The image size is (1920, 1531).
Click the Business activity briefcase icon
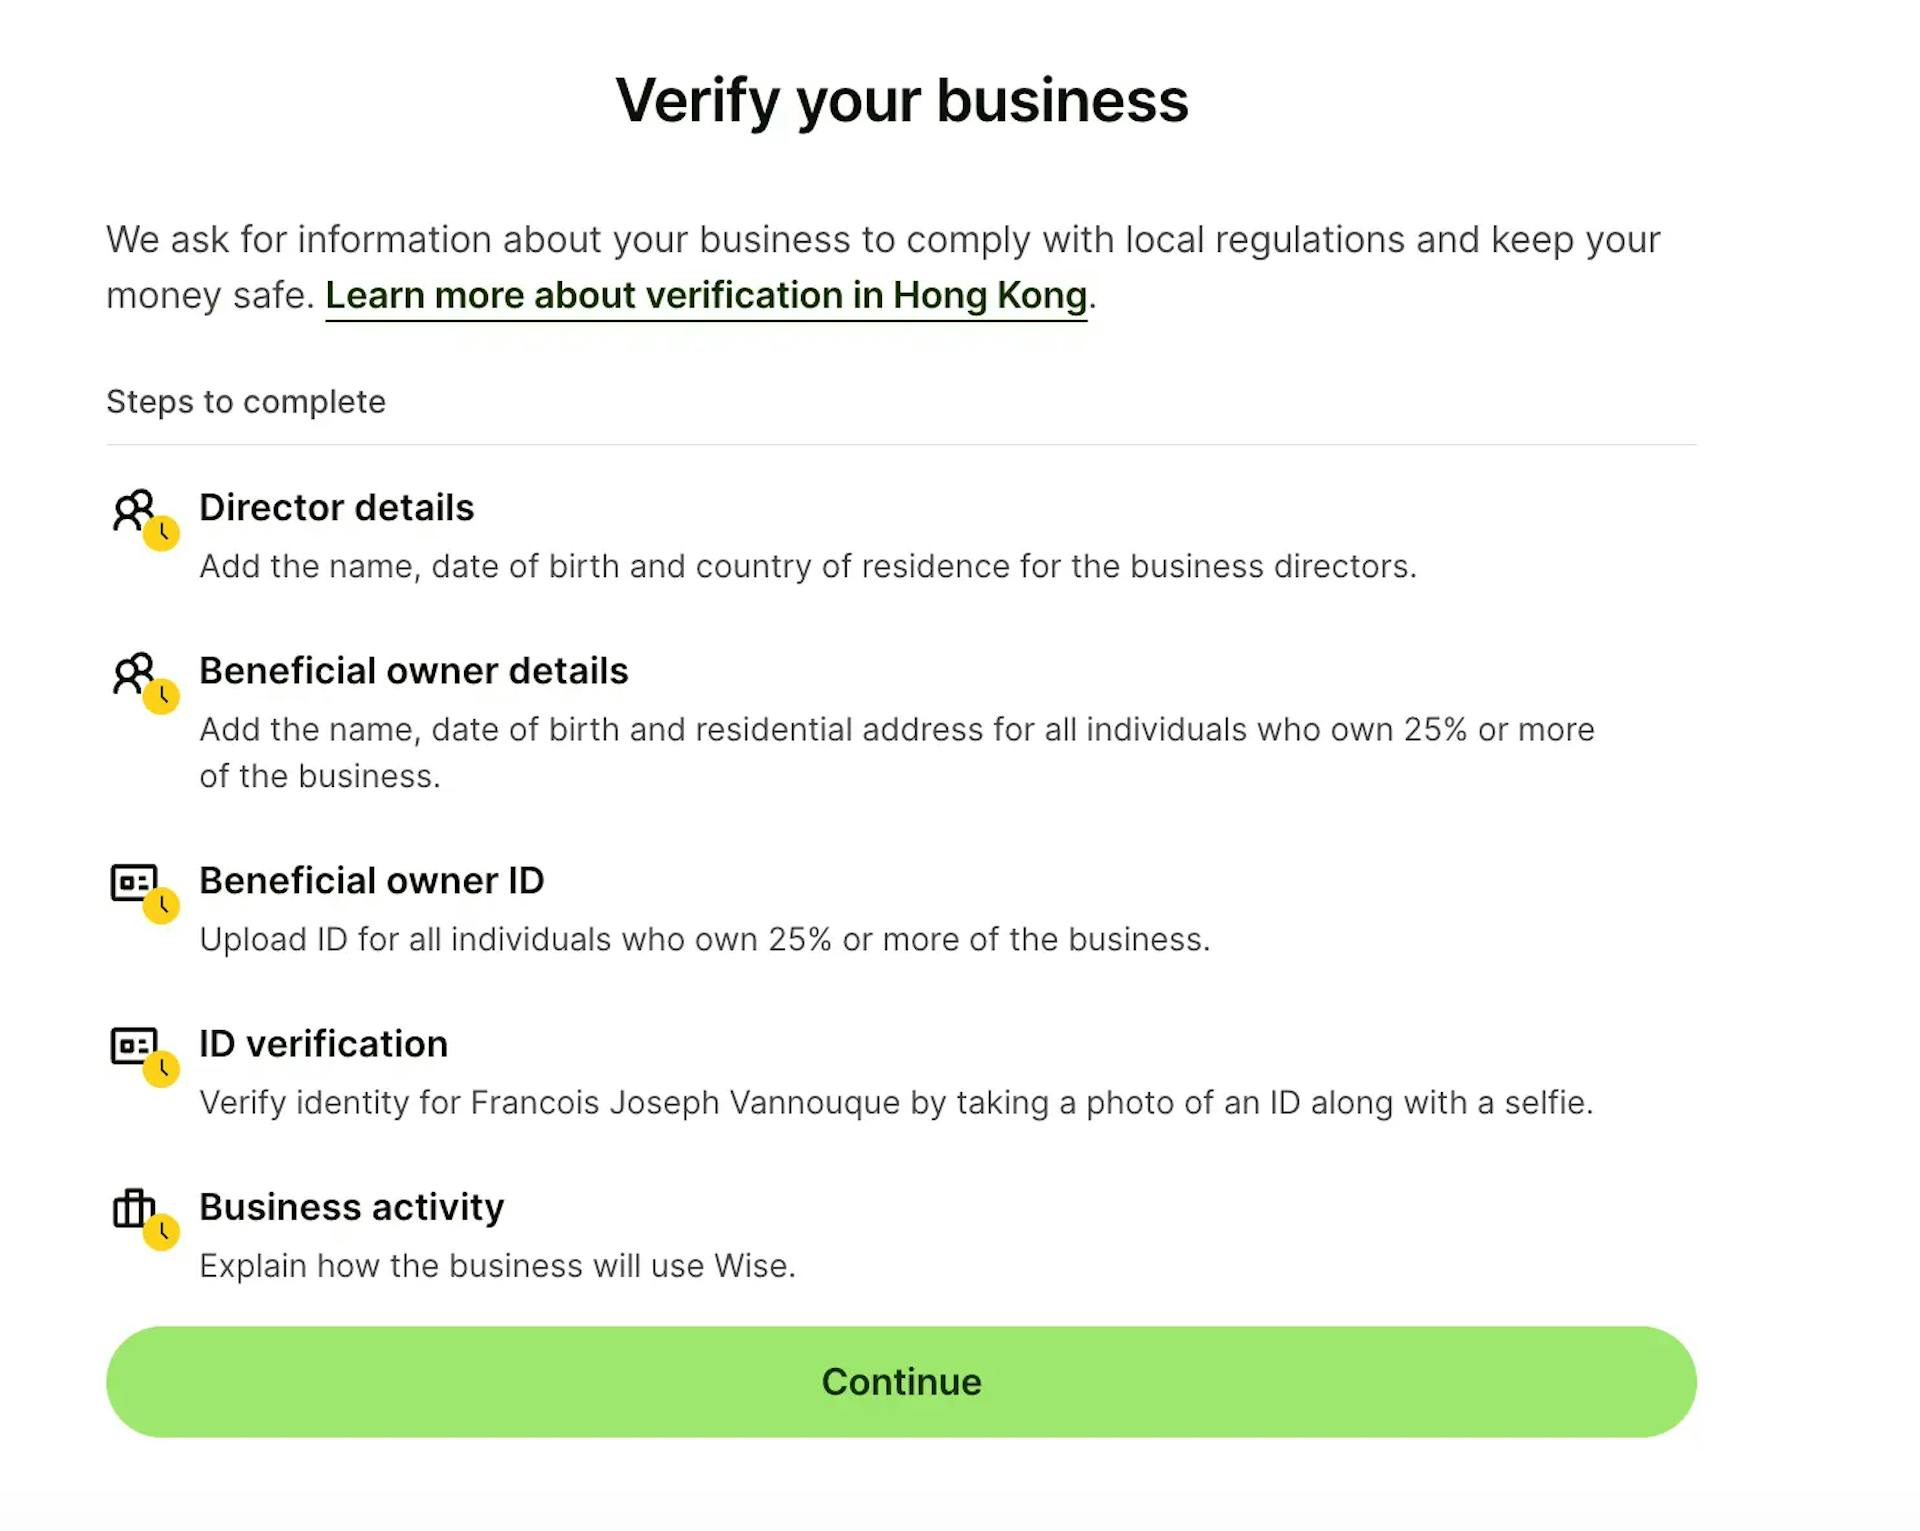point(135,1211)
